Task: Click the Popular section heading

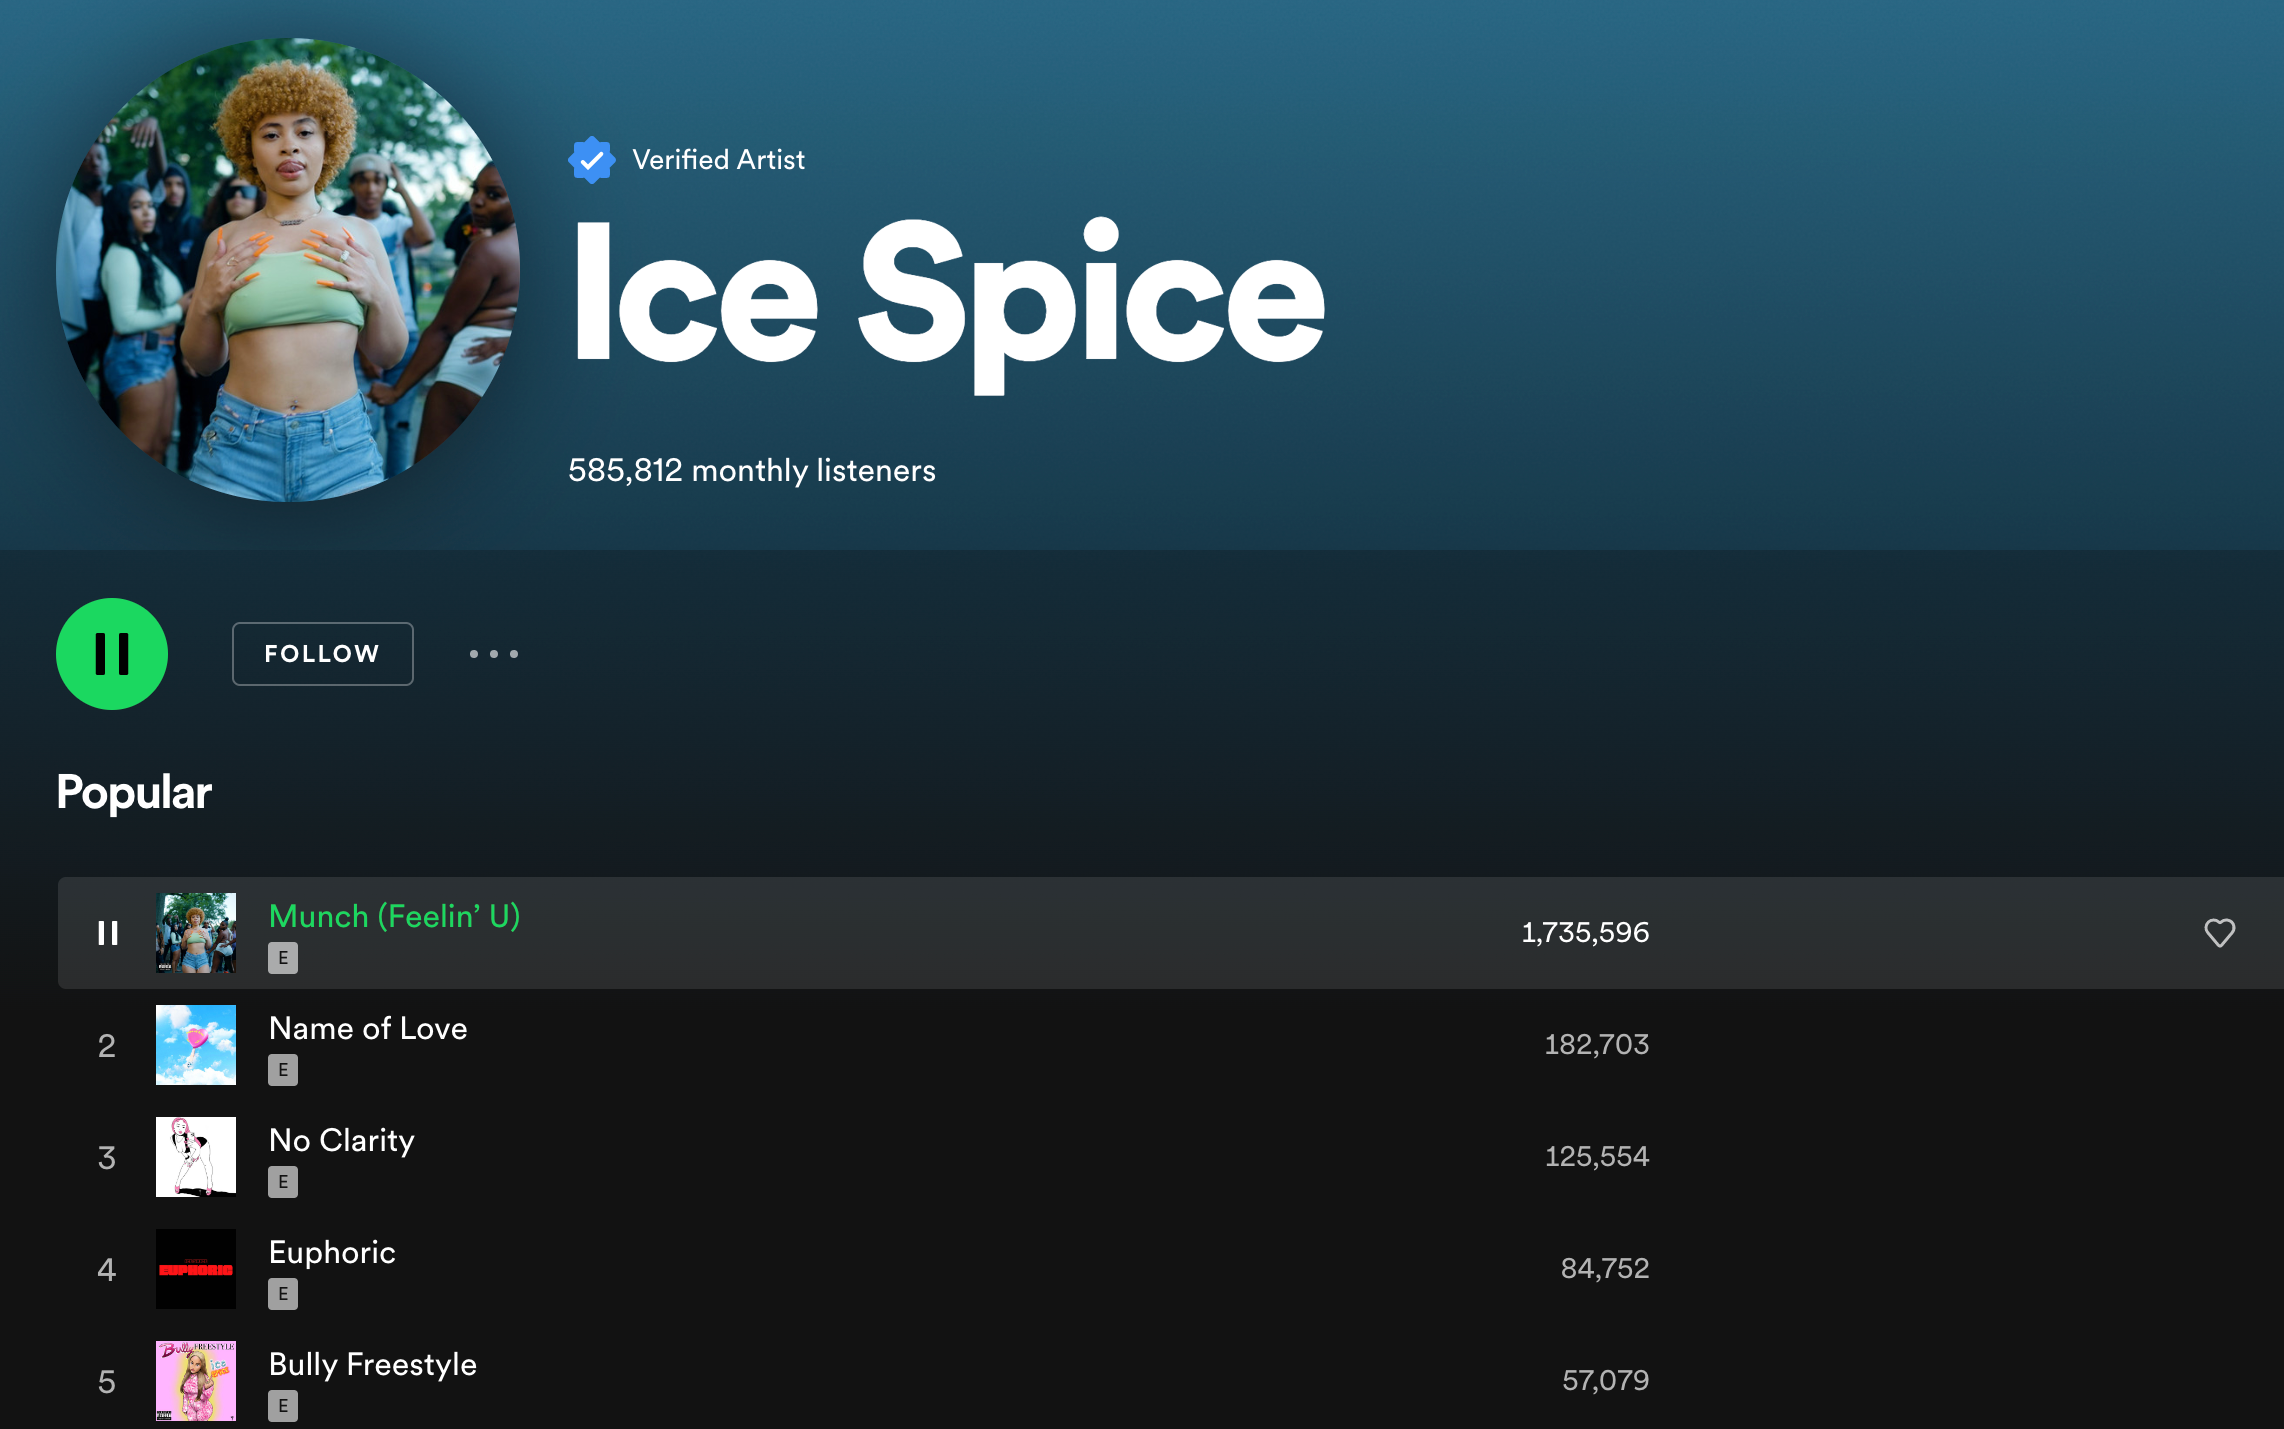Action: point(134,793)
